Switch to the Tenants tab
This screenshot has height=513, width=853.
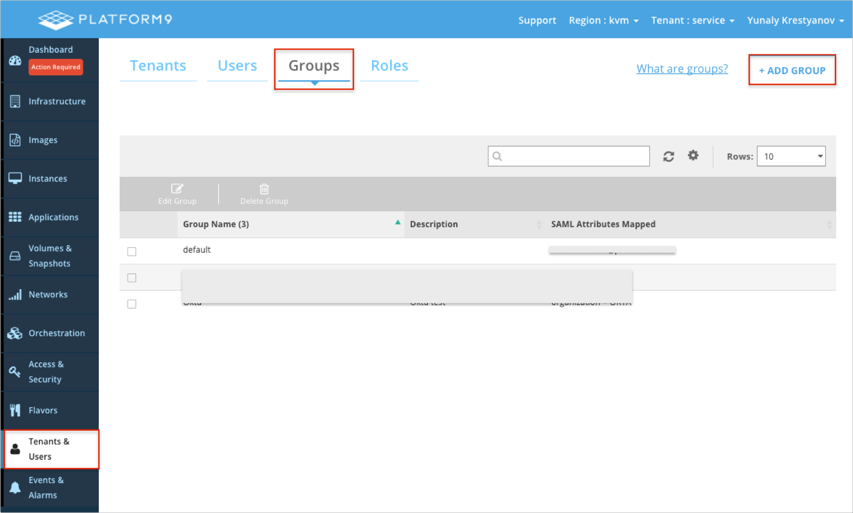pyautogui.click(x=158, y=66)
